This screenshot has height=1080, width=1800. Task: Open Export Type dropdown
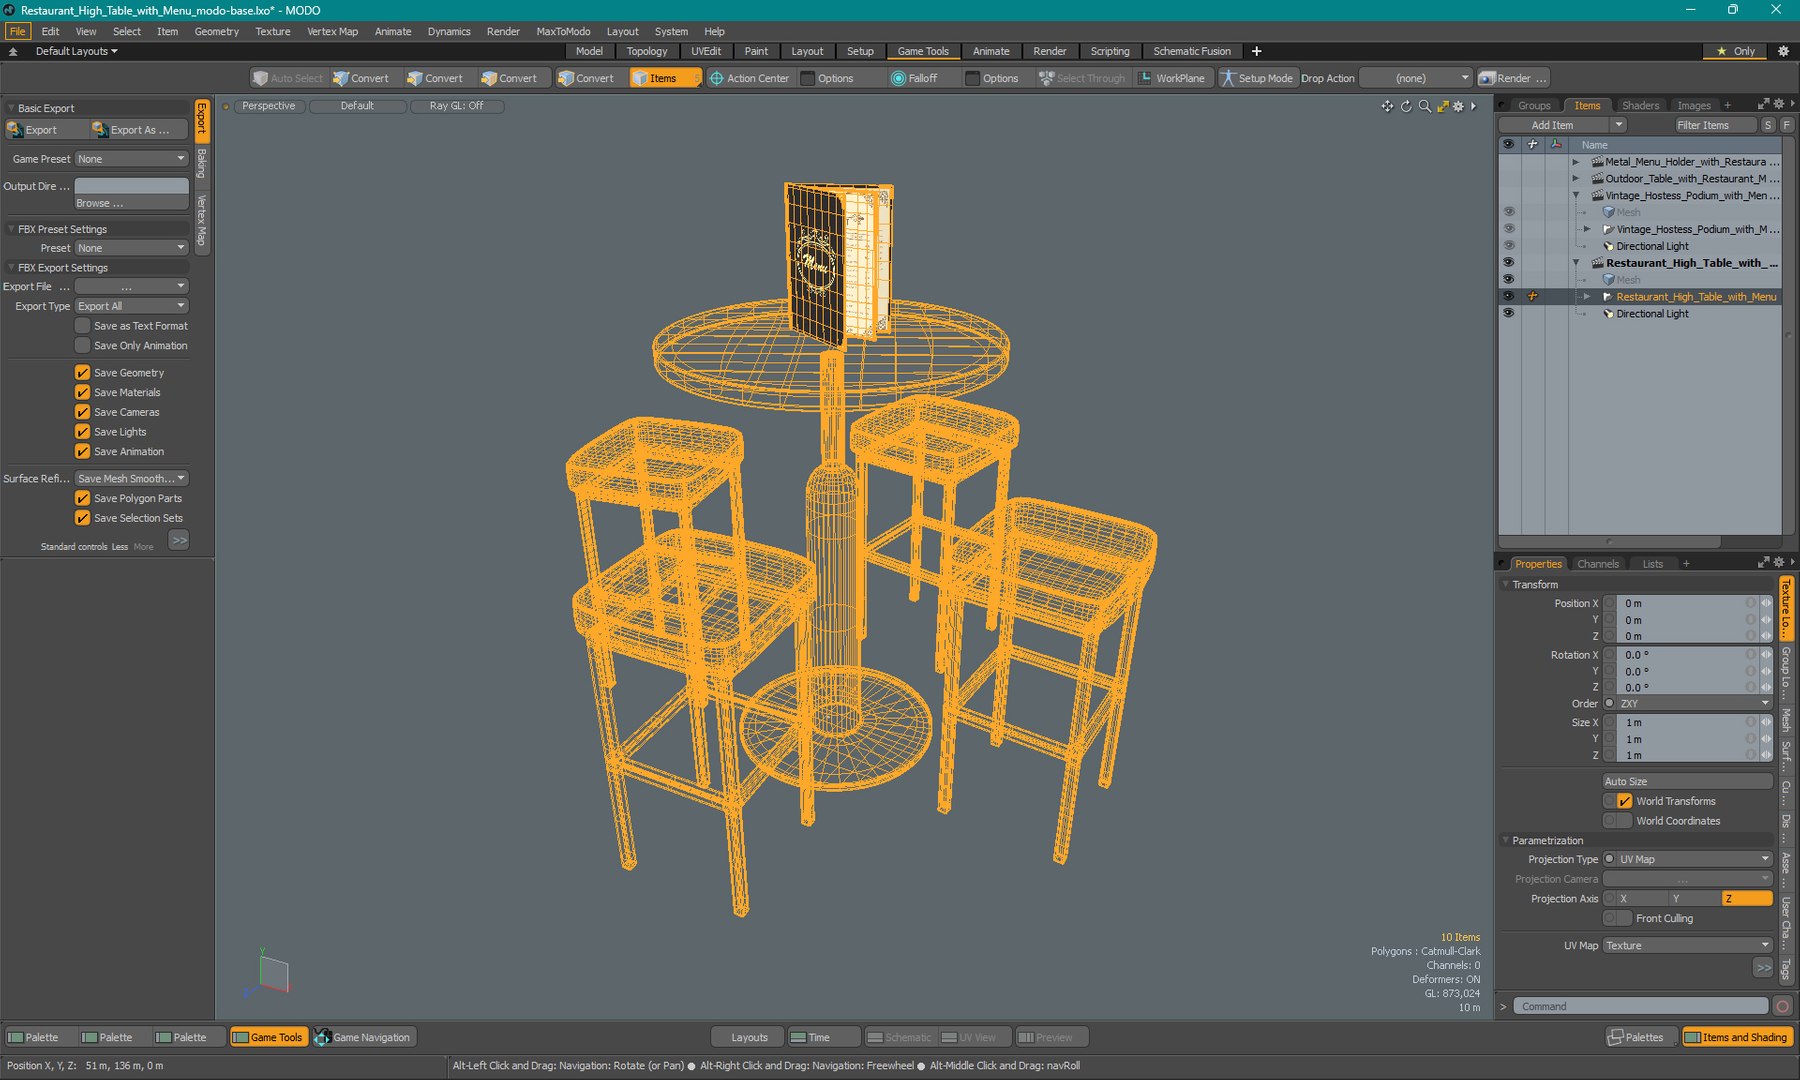[x=132, y=306]
